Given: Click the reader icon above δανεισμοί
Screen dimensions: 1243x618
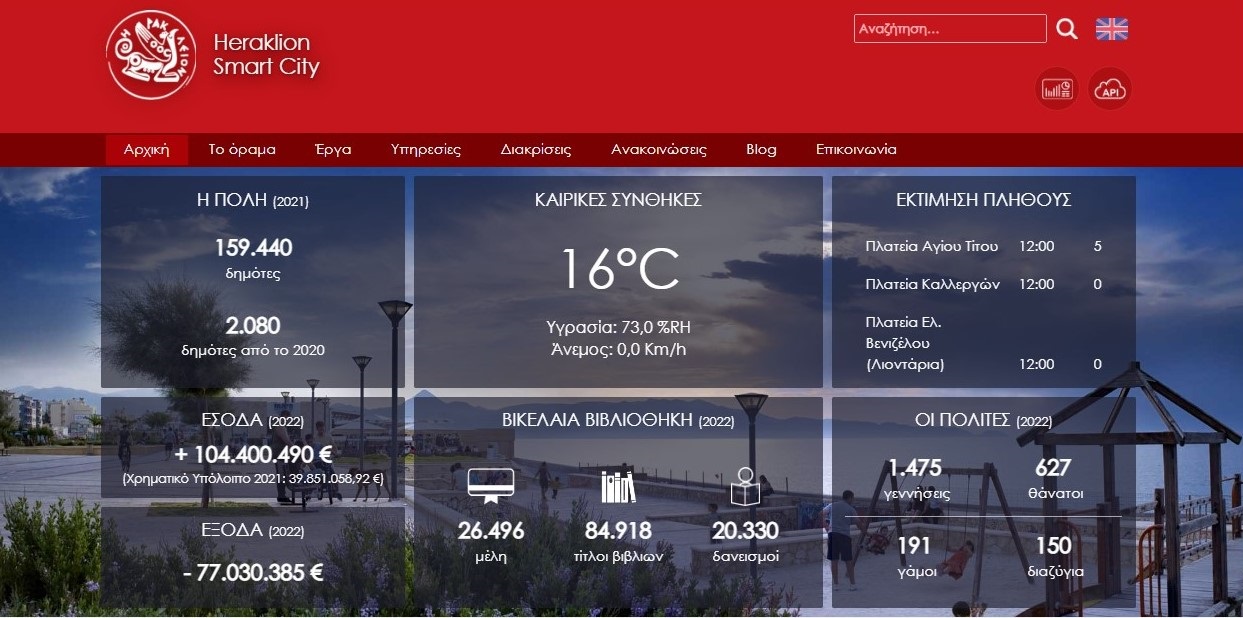Looking at the screenshot, I should tap(745, 486).
